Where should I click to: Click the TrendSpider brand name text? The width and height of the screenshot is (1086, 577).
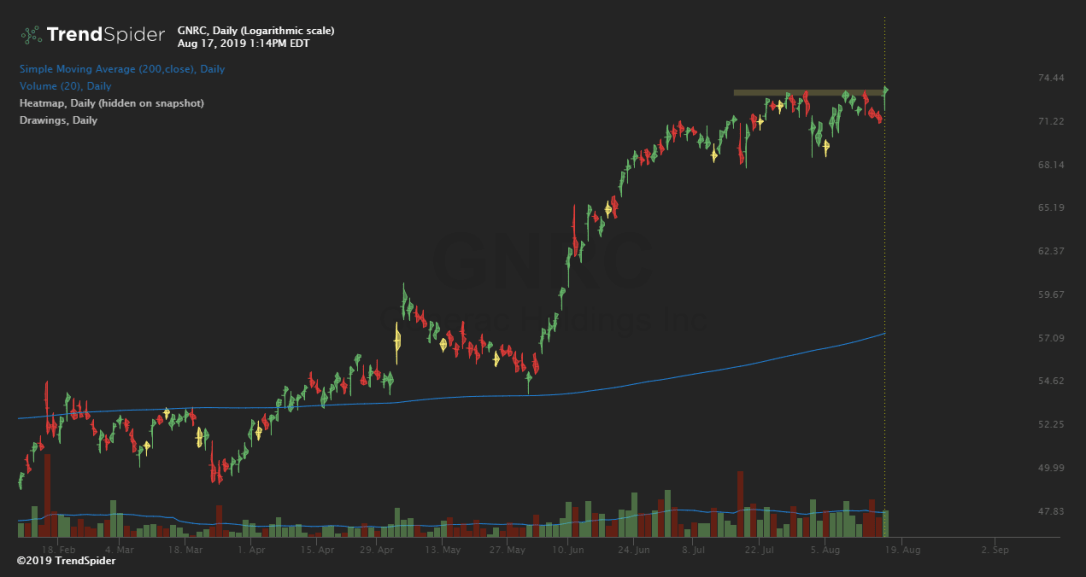105,35
